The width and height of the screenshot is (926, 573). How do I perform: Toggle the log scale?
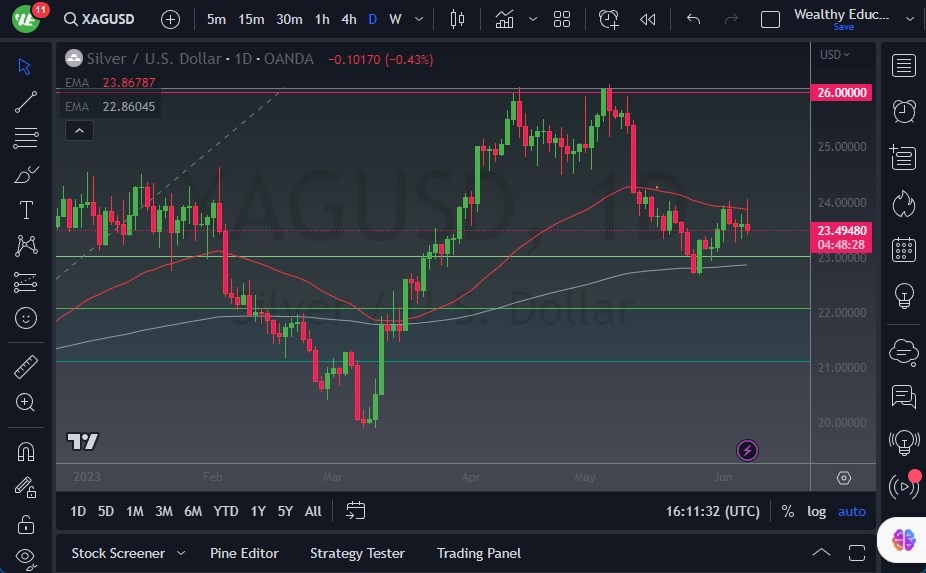click(x=817, y=512)
